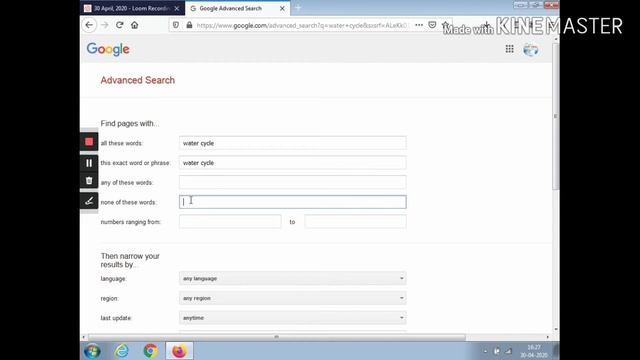Select the Google Advanced Search tab
Image resolution: width=640 pixels, height=360 pixels.
pyautogui.click(x=231, y=8)
